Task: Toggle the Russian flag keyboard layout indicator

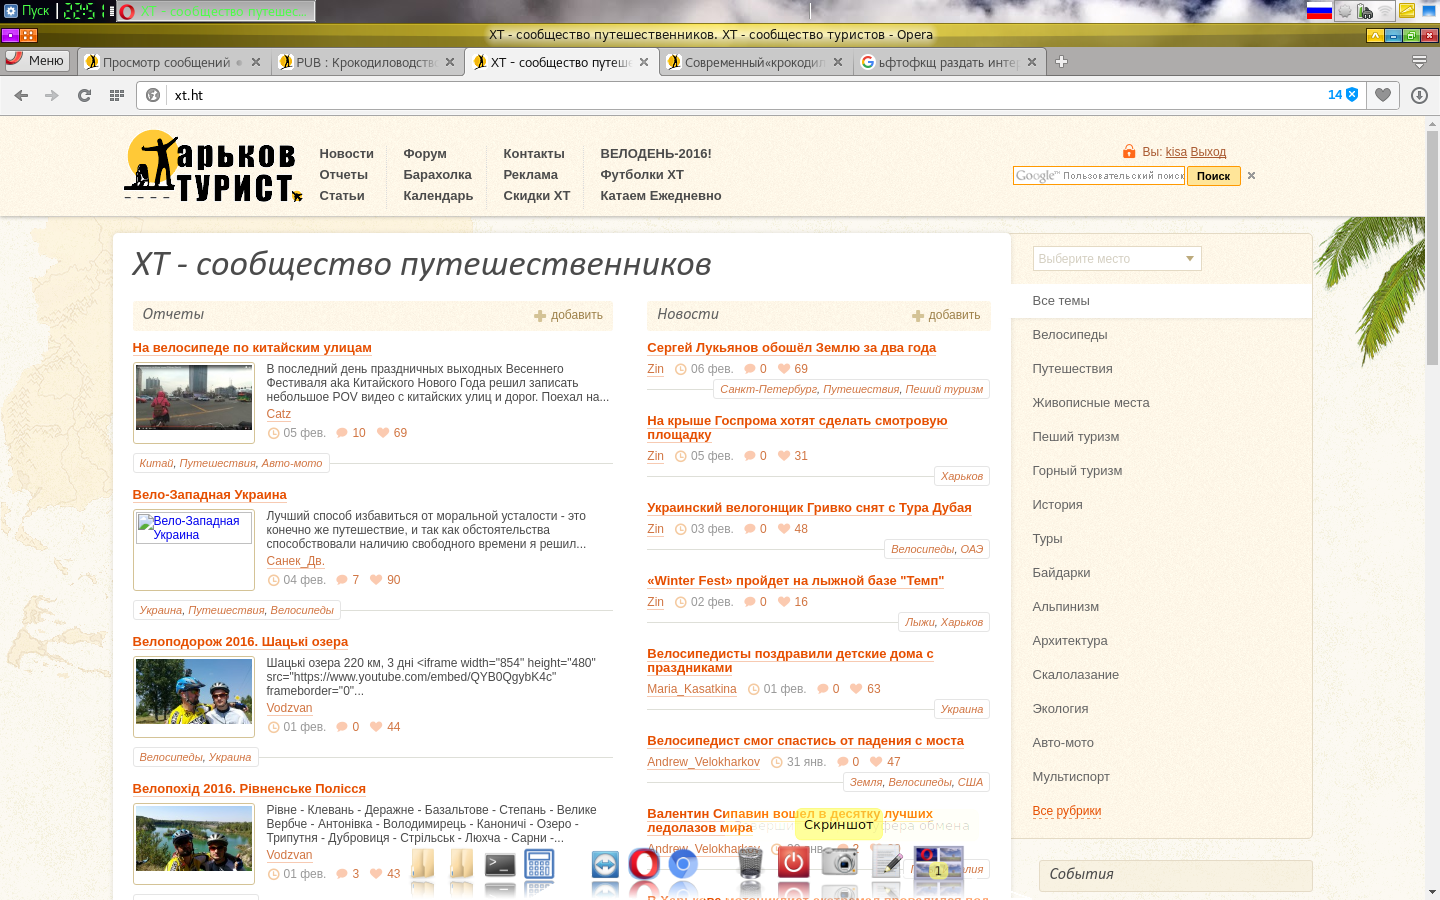Action: coord(1319,11)
